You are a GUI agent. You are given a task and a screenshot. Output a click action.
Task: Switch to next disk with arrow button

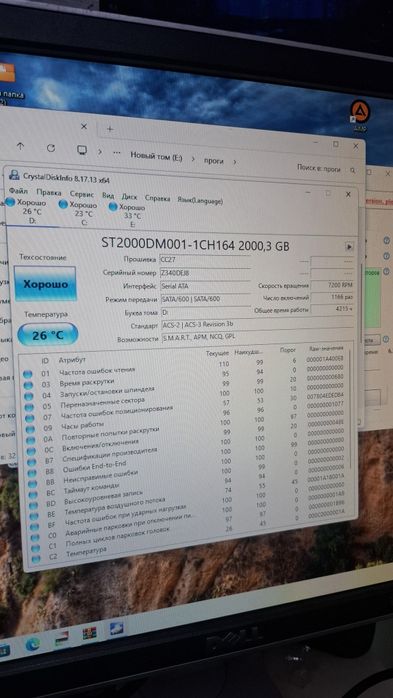pyautogui.click(x=349, y=246)
